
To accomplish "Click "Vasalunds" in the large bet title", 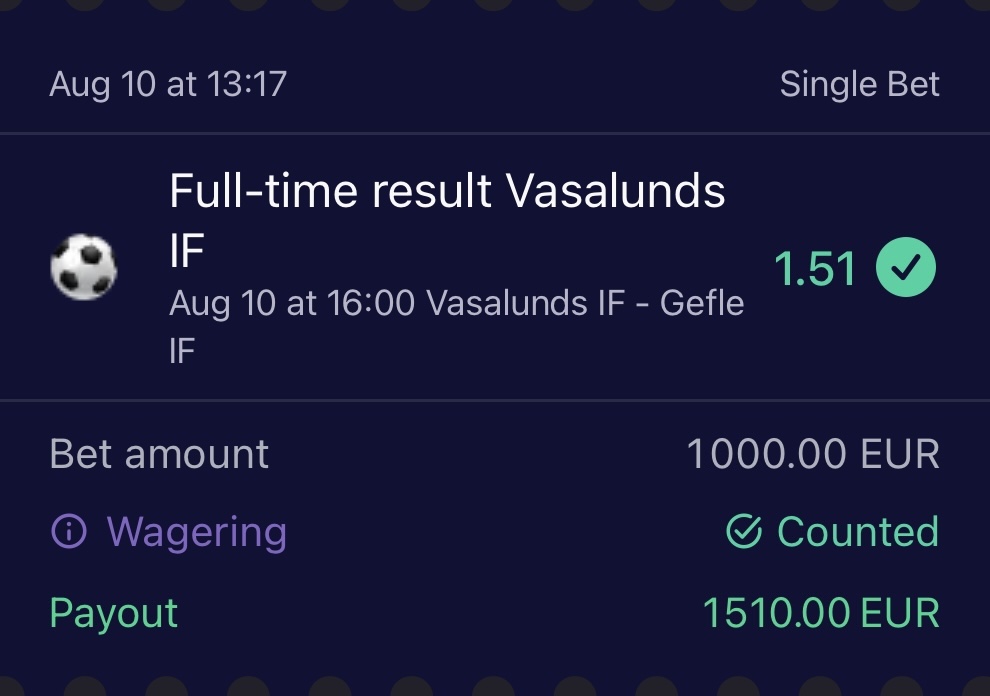I will pos(616,191).
